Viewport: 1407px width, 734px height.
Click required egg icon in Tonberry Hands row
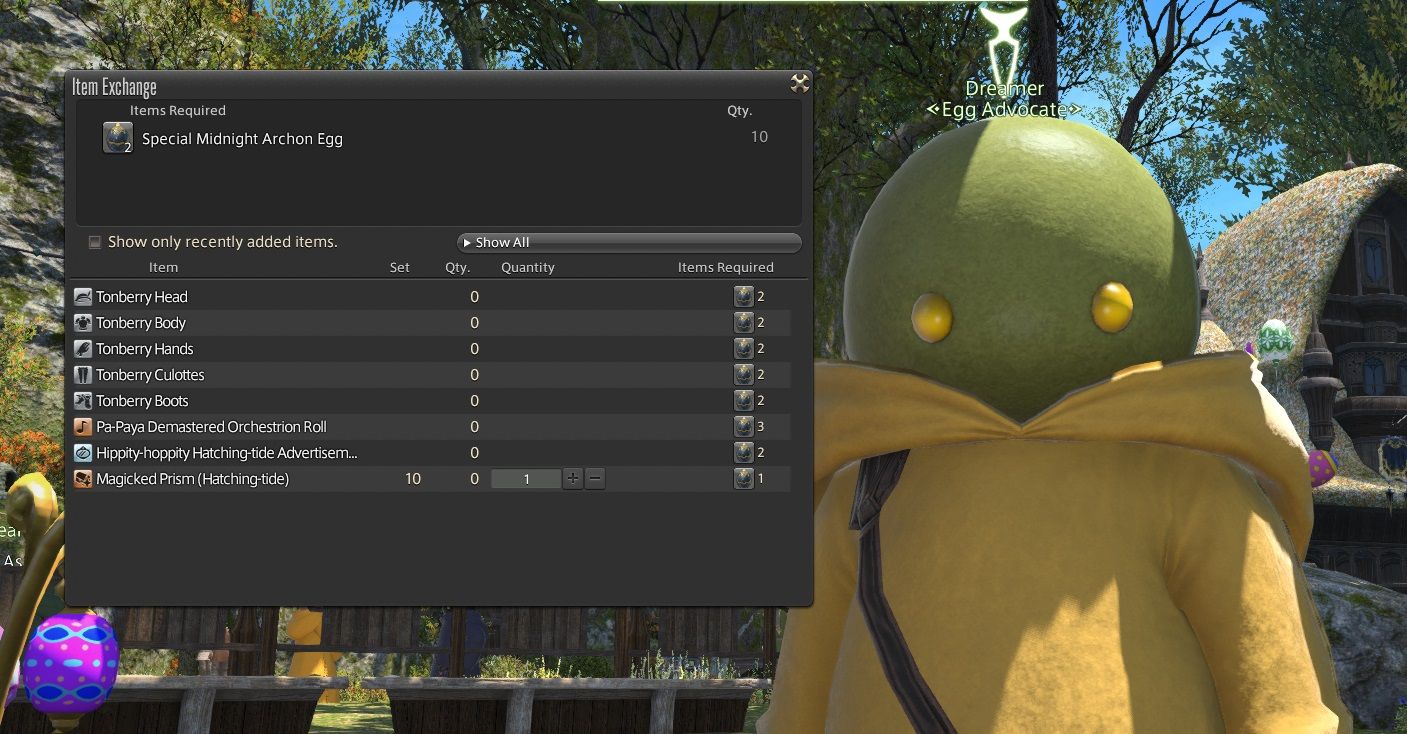743,349
